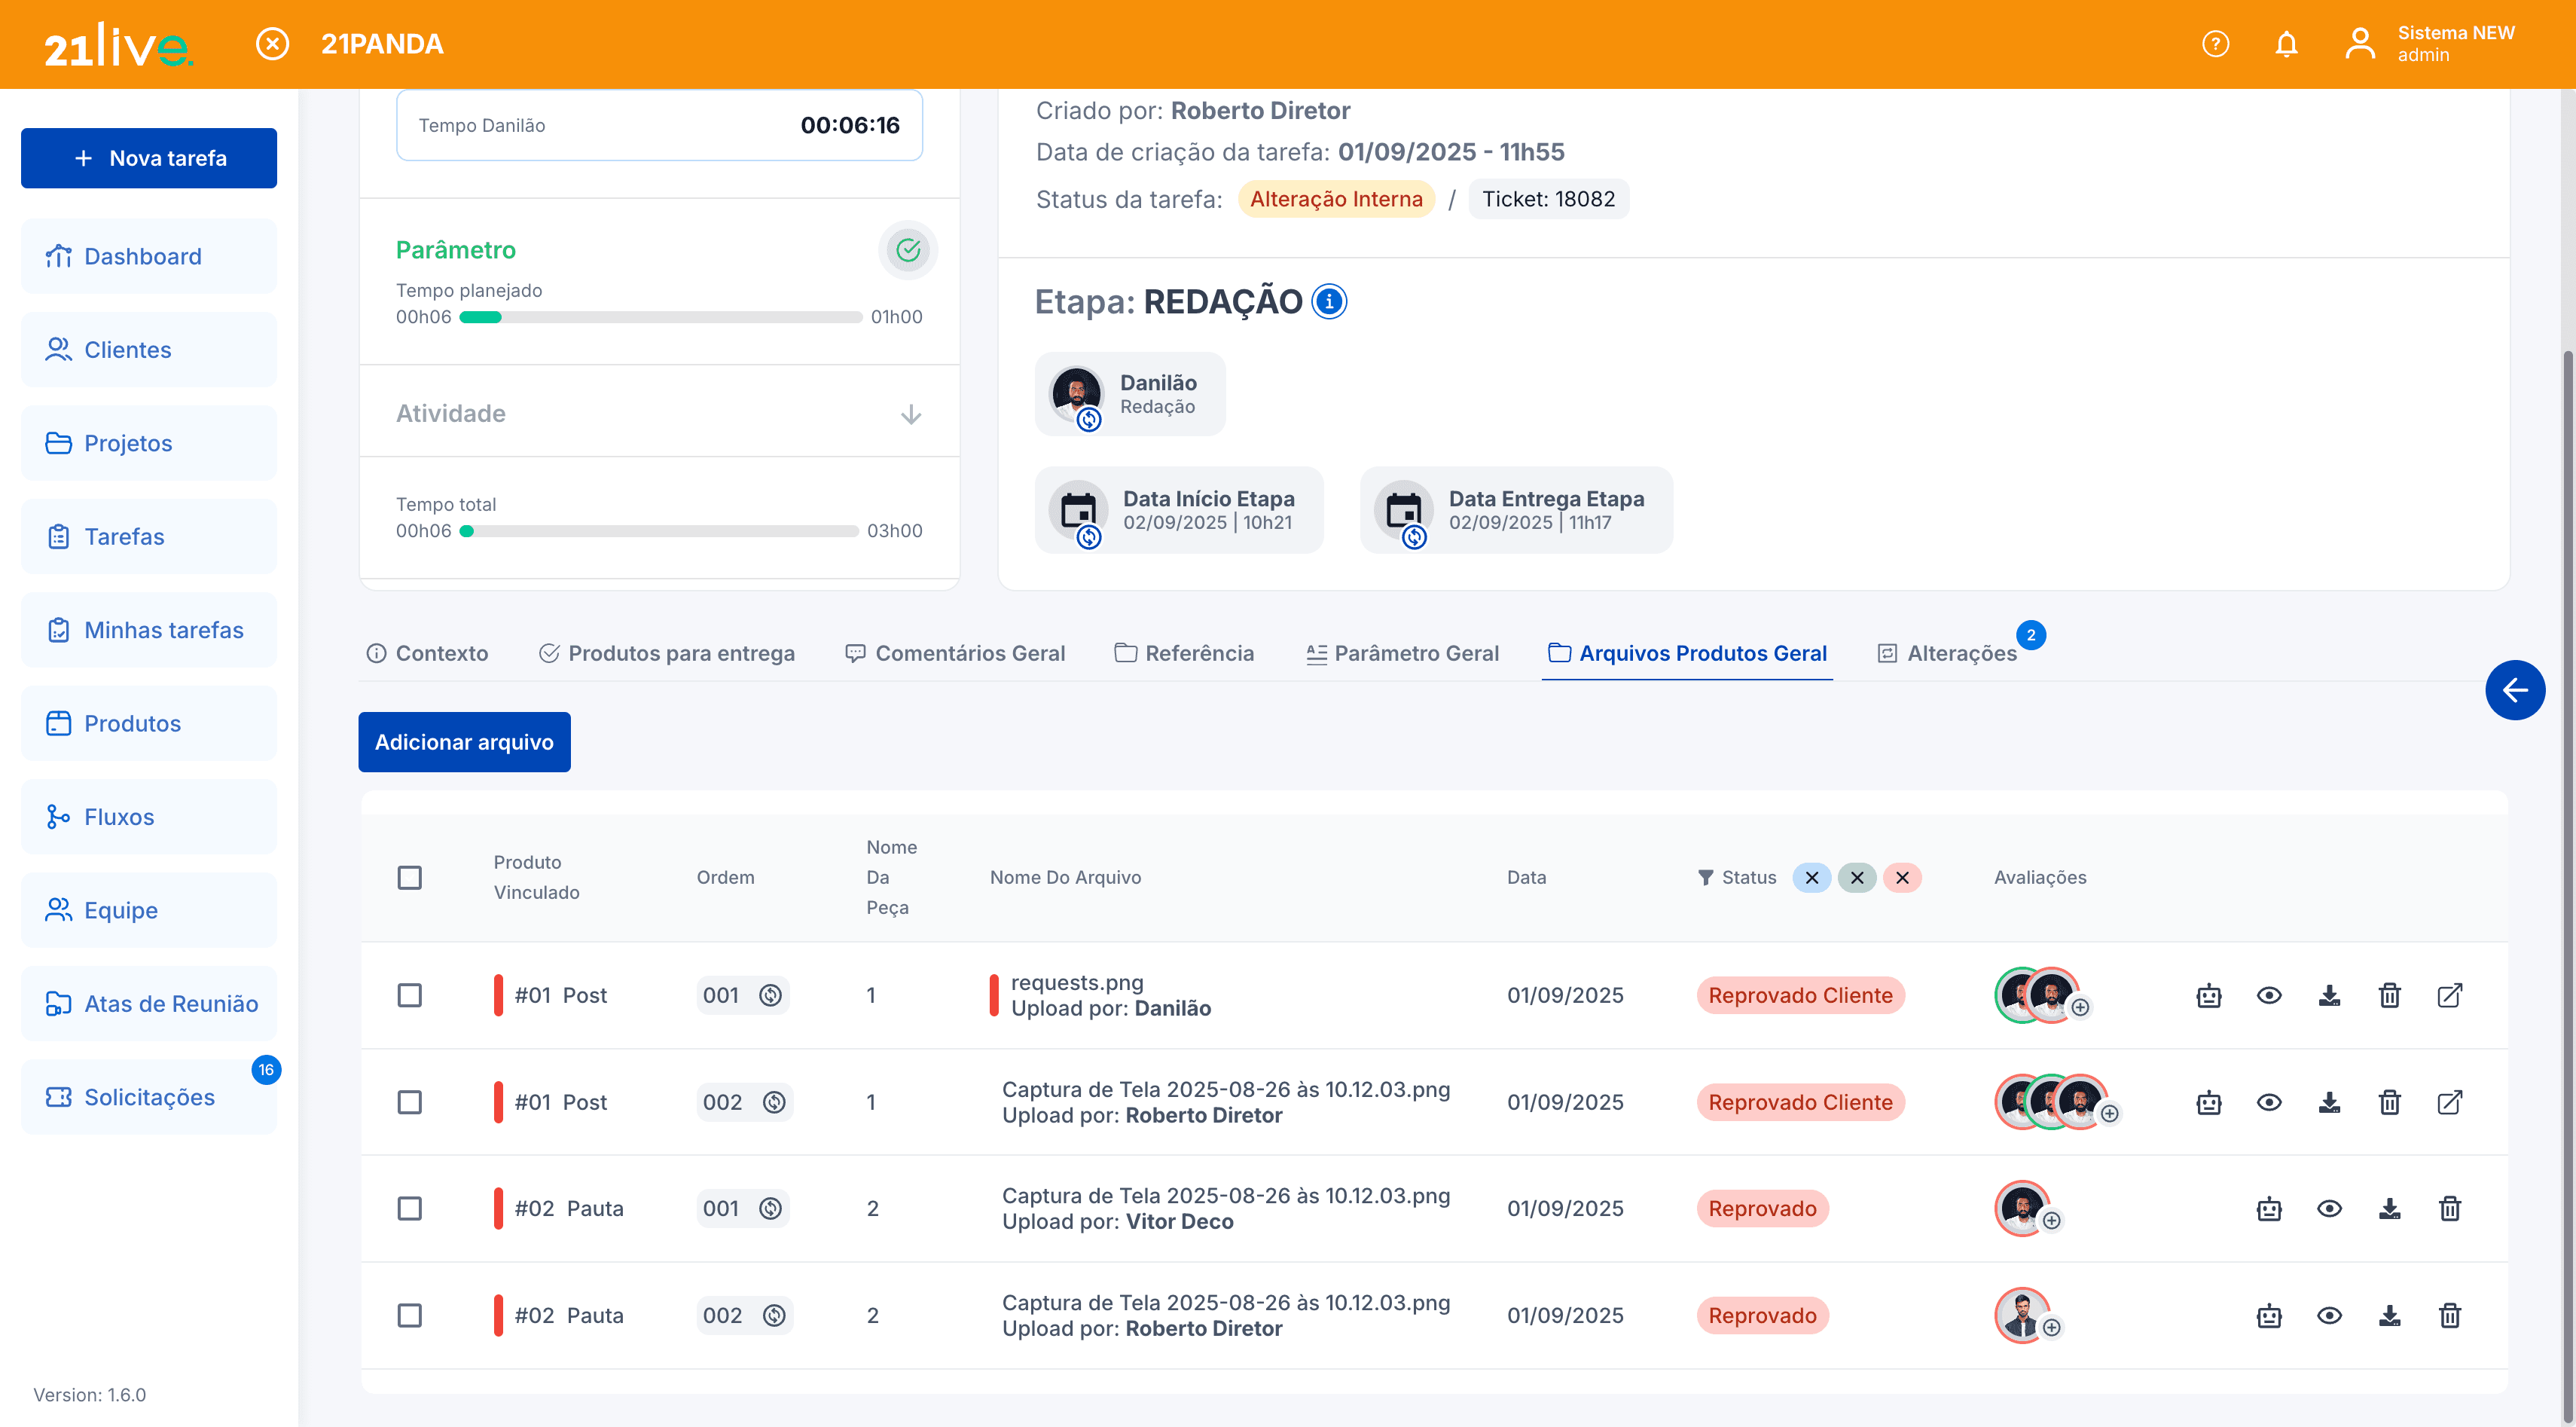
Task: Download the requests.png file
Action: click(2329, 995)
